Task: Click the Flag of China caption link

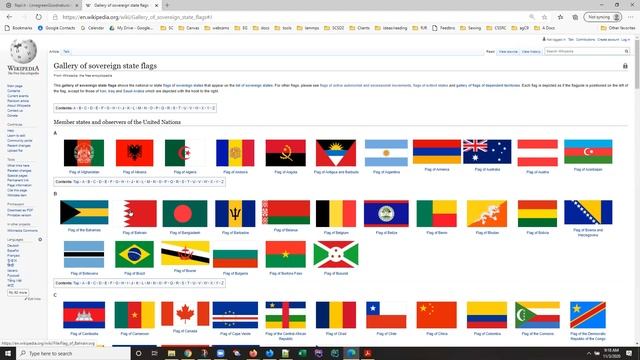Action: (x=437, y=334)
